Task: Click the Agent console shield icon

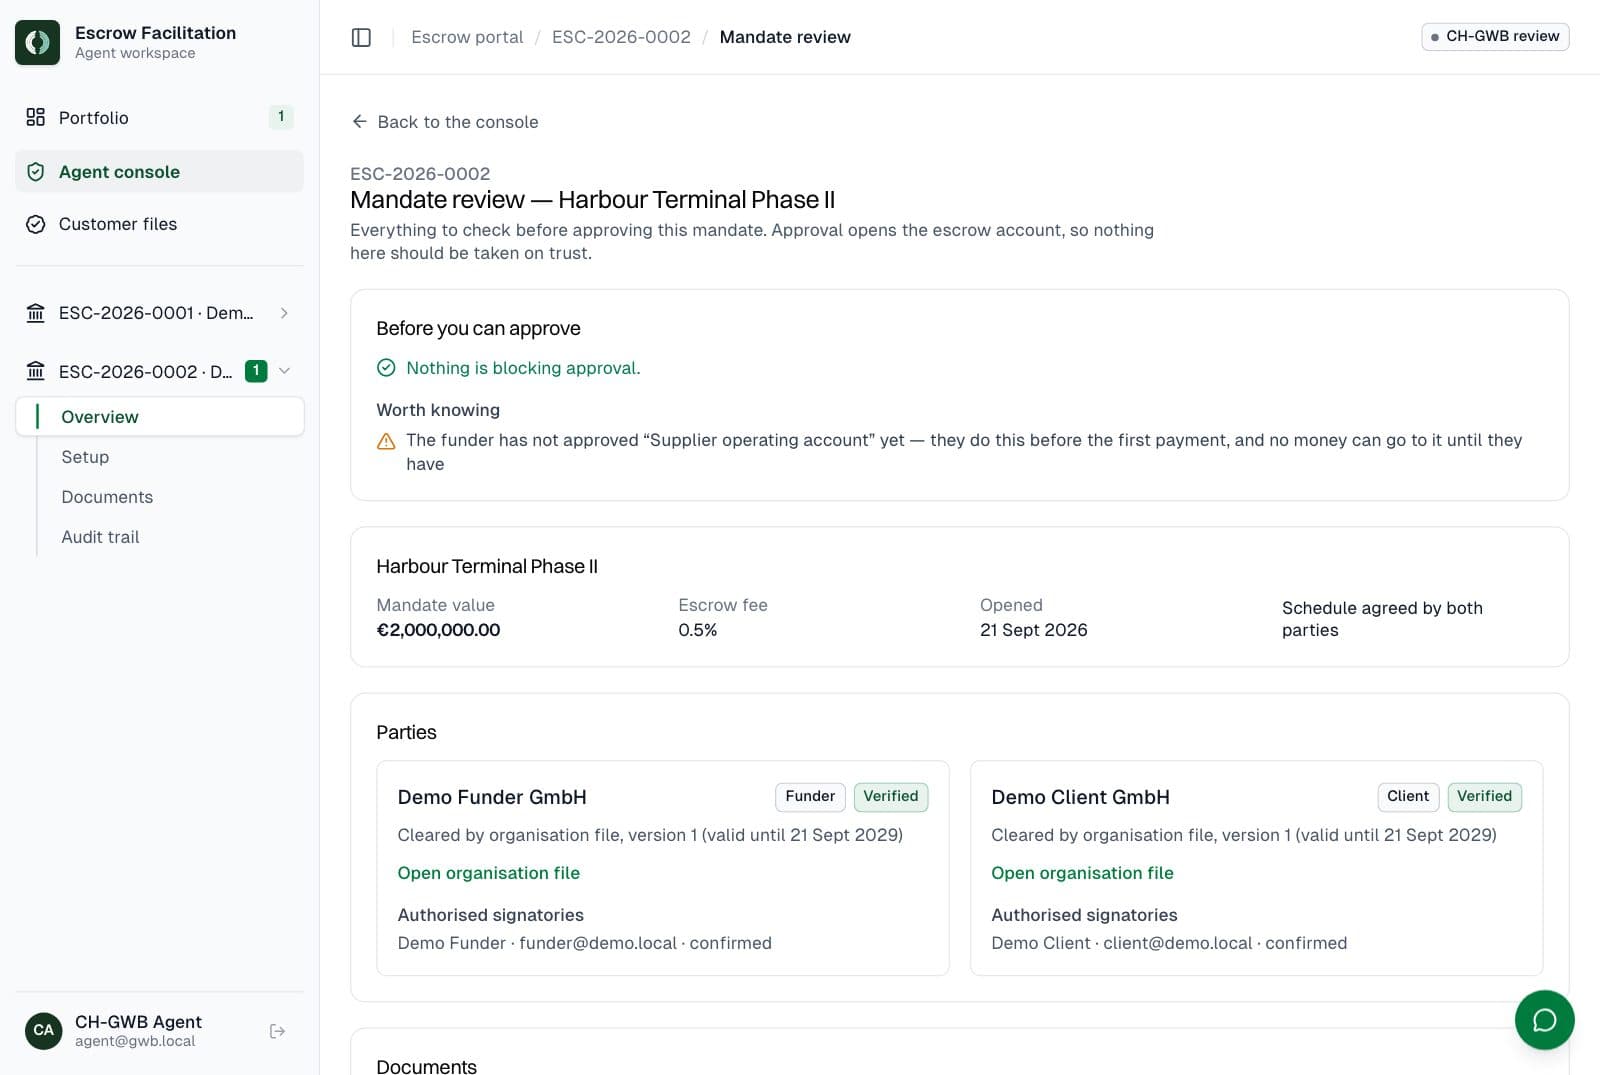Action: click(36, 171)
